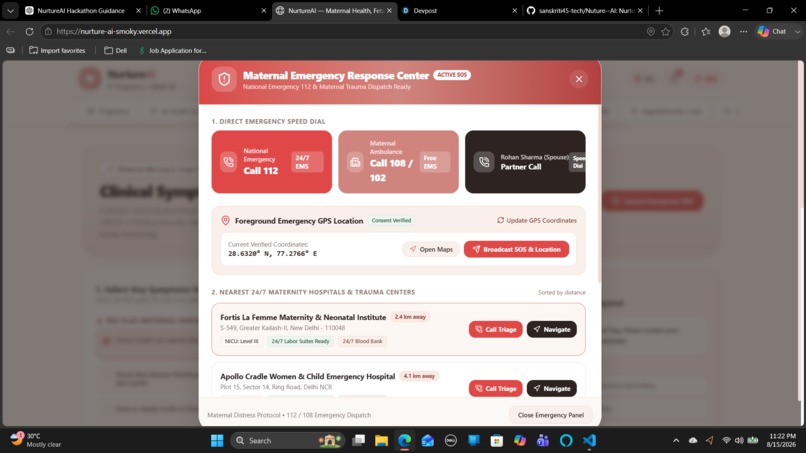Call Rohan Sharma Partner Call card
This screenshot has width=806, height=453.
click(x=525, y=162)
